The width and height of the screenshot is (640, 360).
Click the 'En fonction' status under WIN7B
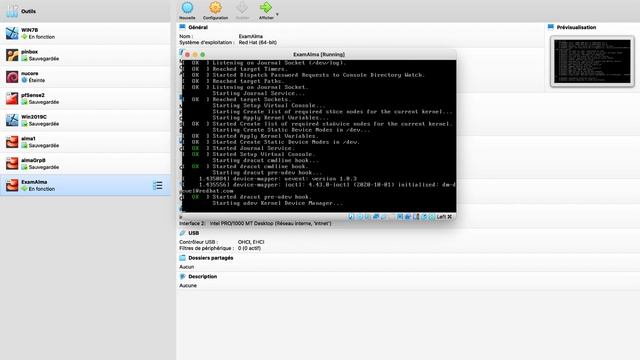coord(41,37)
